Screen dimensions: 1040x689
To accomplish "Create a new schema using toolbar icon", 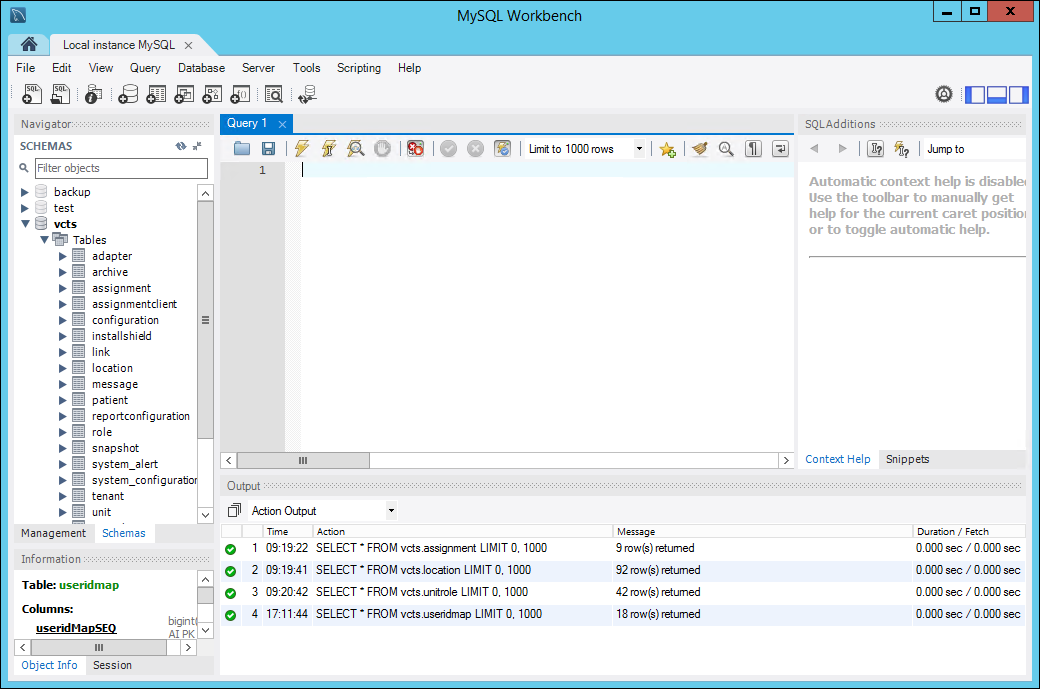I will pos(127,95).
